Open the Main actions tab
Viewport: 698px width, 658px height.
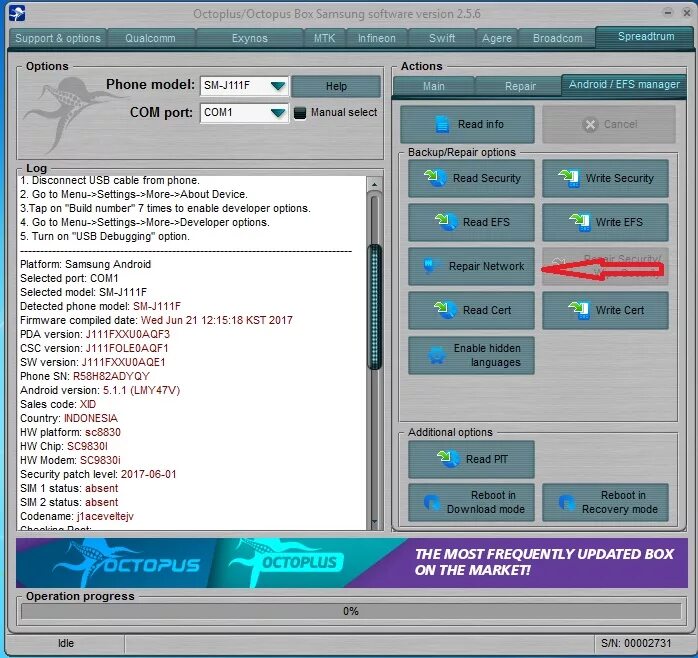(434, 86)
